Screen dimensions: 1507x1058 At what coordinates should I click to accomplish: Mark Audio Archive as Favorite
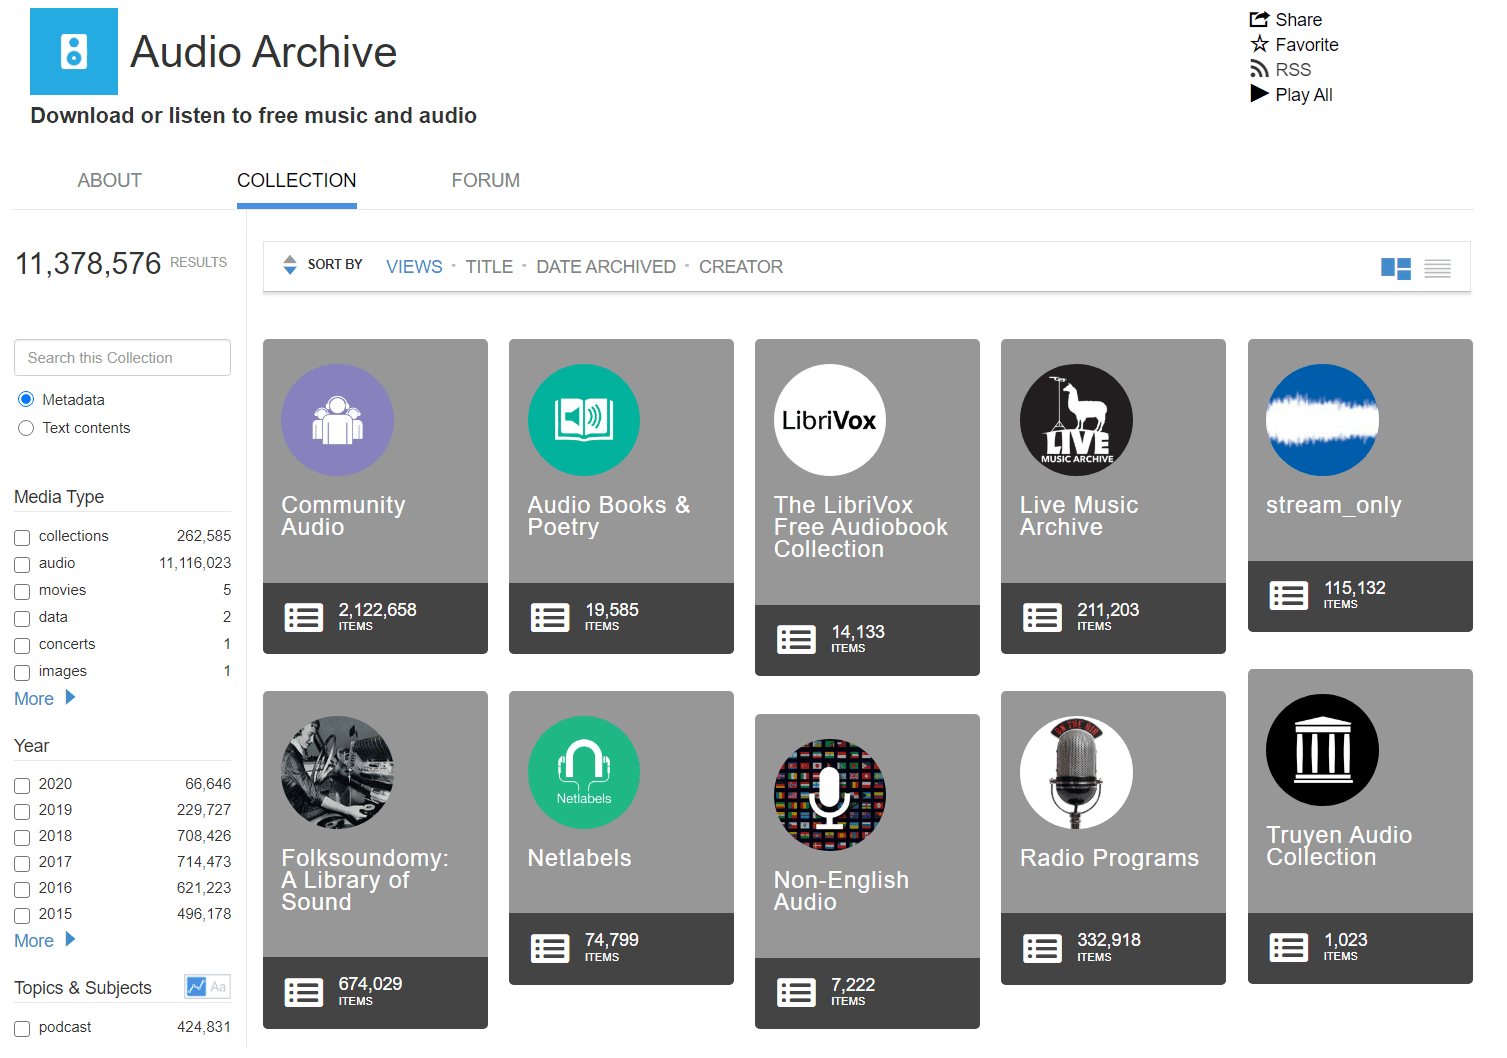[1304, 44]
